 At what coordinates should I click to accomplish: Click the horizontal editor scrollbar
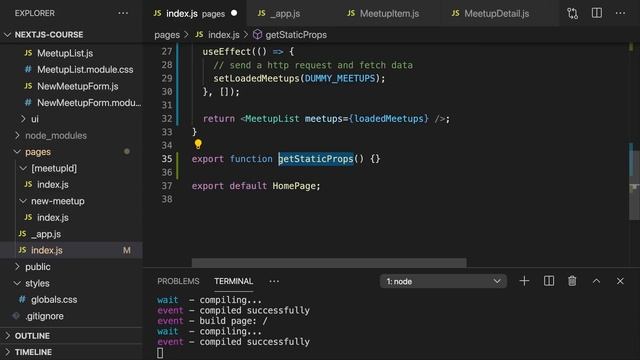(x=329, y=262)
